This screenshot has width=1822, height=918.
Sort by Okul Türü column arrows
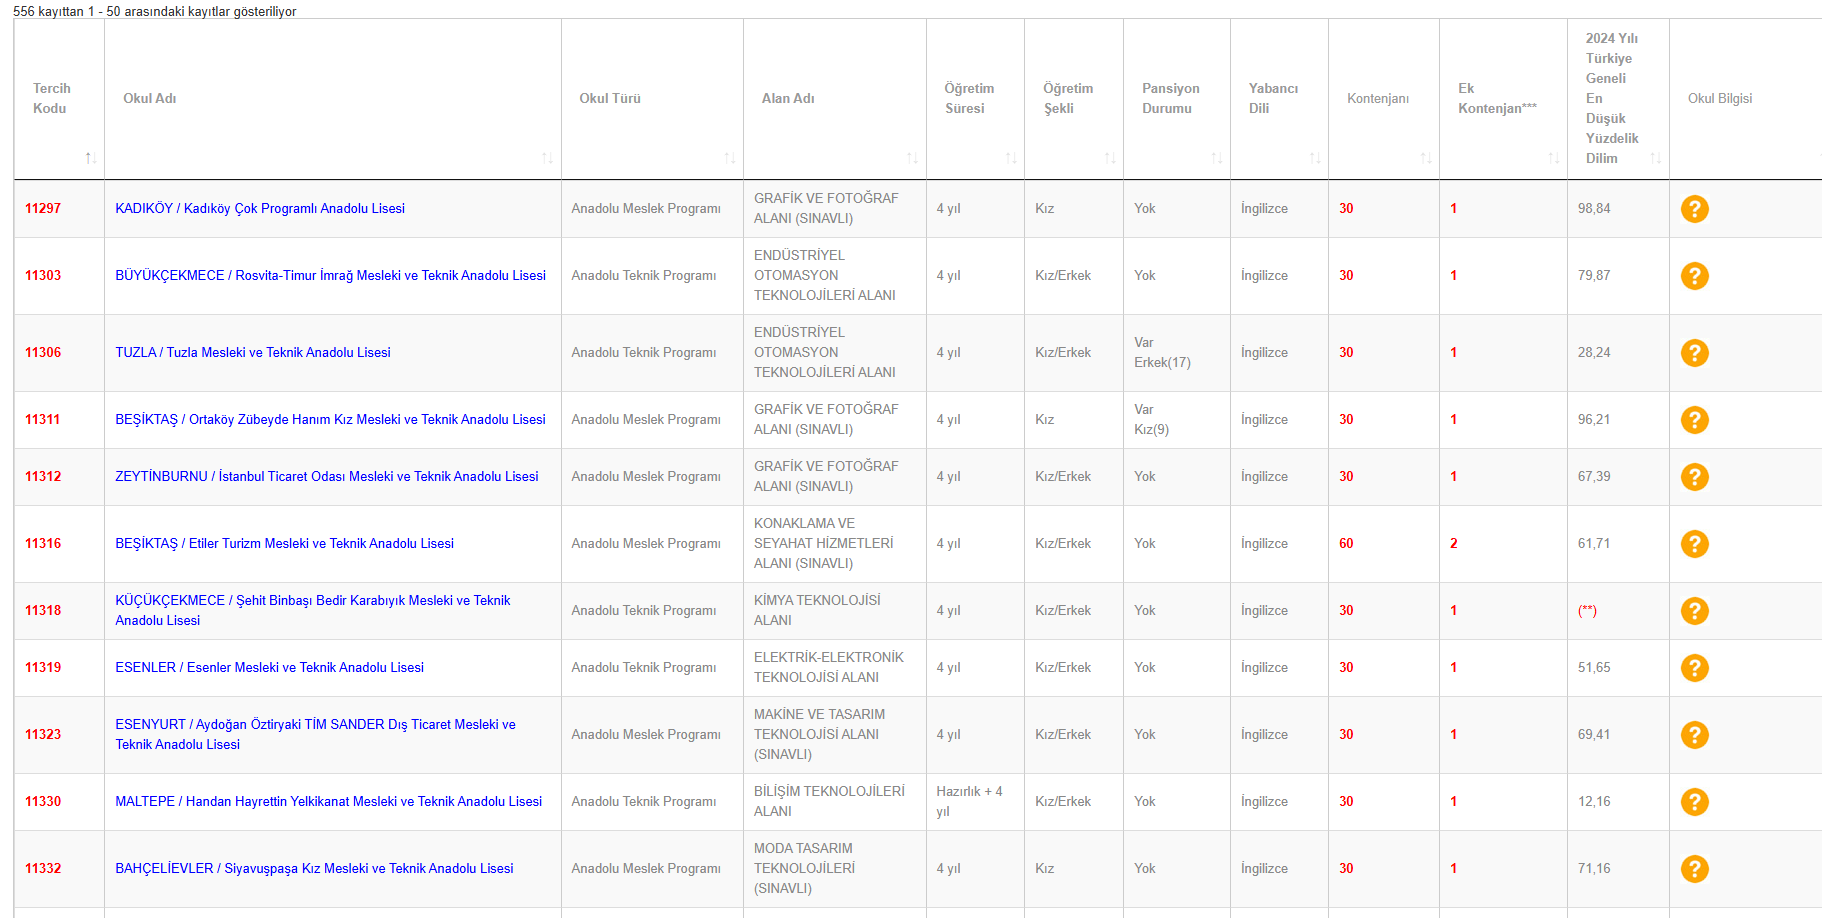pos(729,158)
